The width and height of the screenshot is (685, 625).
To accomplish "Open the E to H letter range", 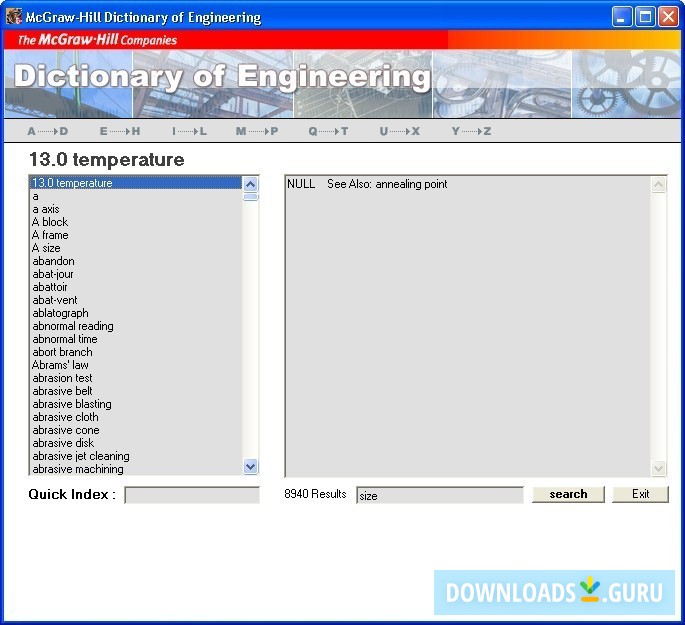I will [x=120, y=131].
